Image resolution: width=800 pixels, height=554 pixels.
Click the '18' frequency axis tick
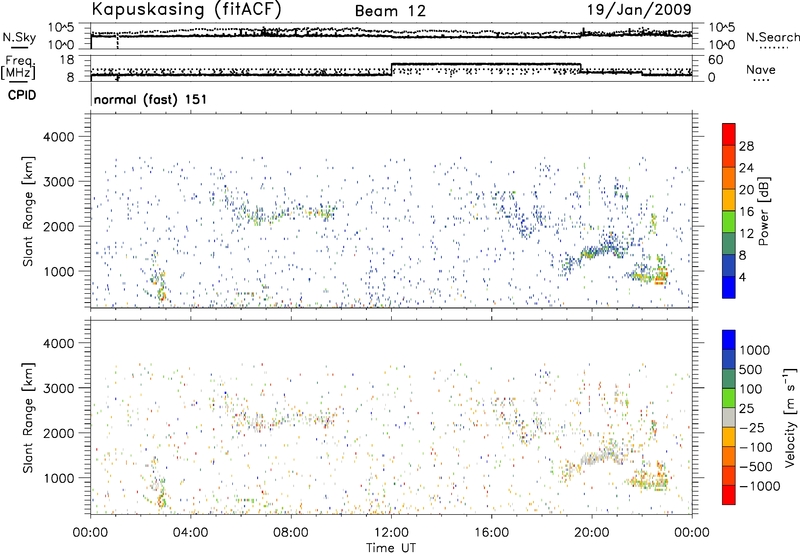(x=67, y=60)
